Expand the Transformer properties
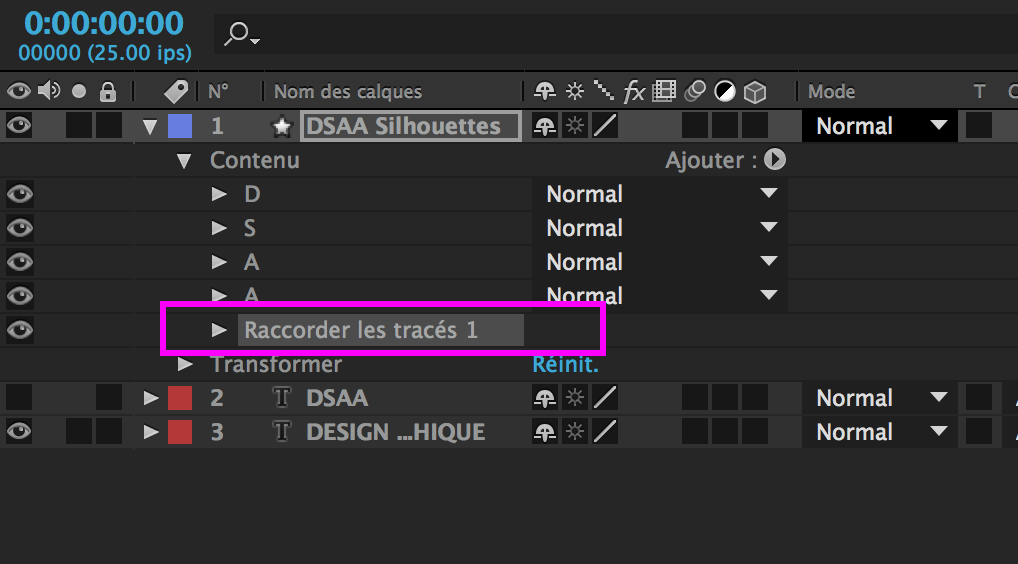 pyautogui.click(x=185, y=364)
